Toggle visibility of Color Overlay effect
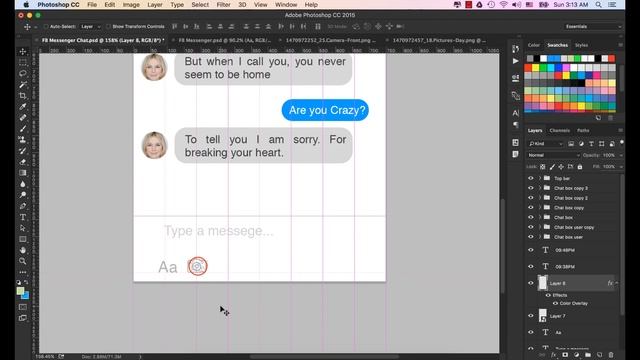Viewport: 640px width, 360px height. (555, 303)
